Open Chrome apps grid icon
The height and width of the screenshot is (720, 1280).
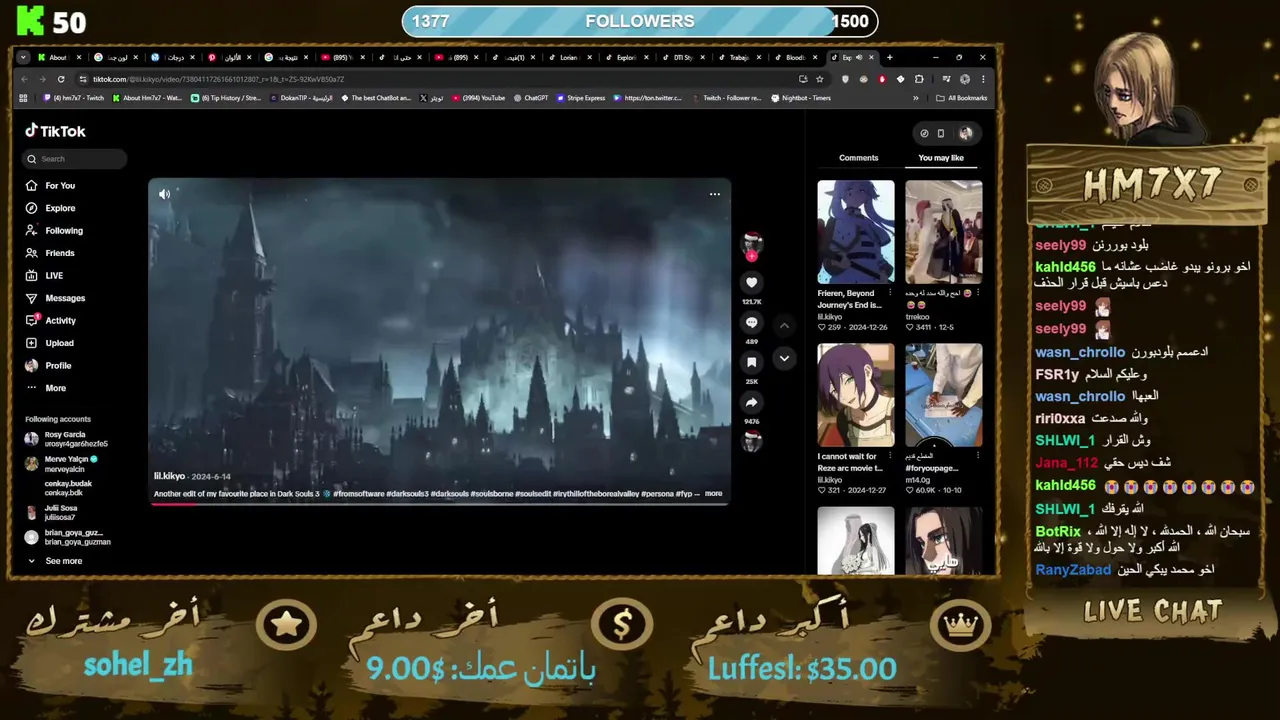pos(23,98)
